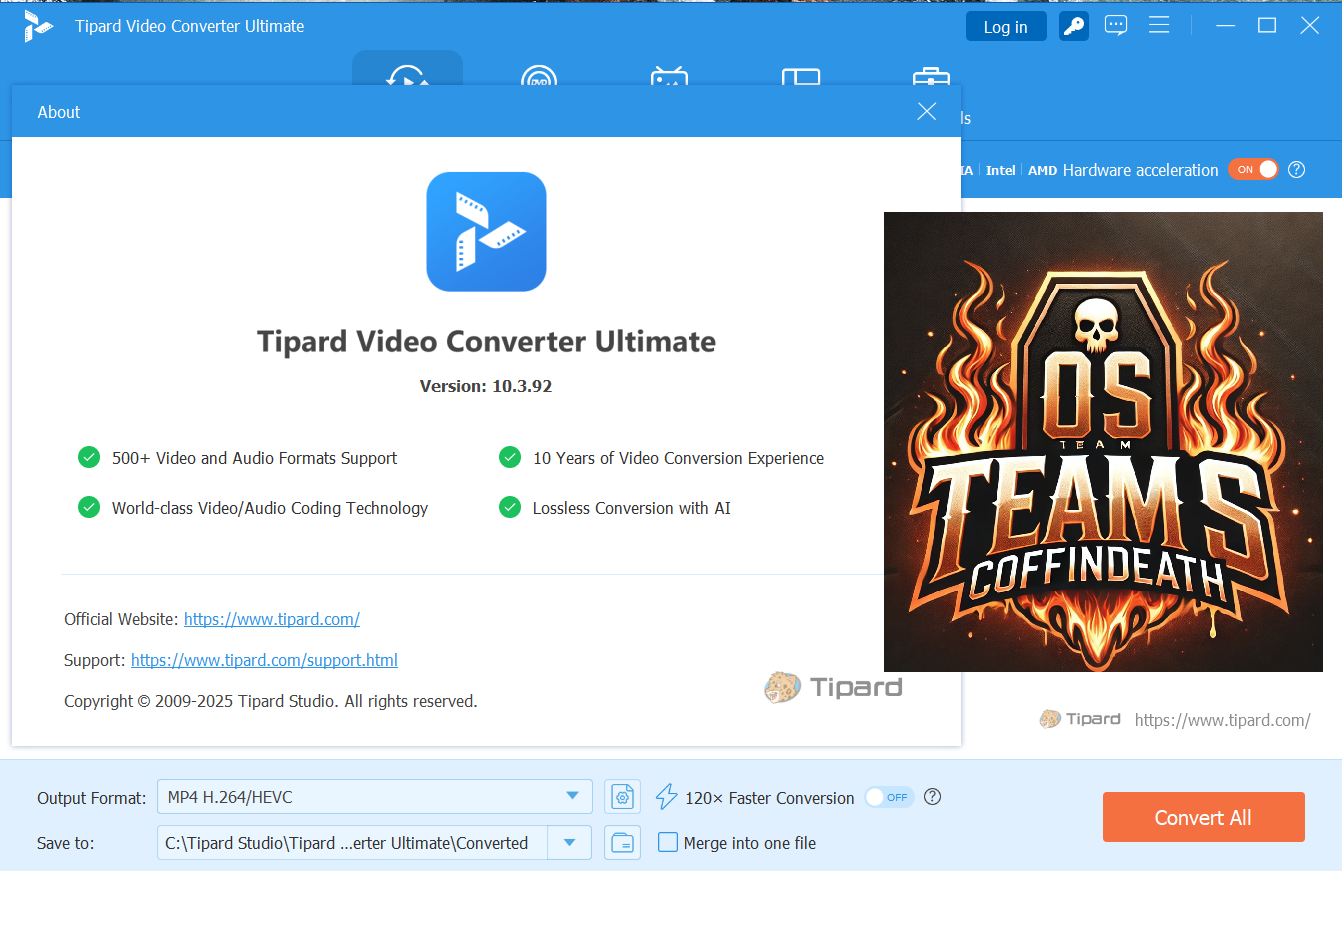The height and width of the screenshot is (937, 1342).
Task: Open the register key icon
Action: (x=1074, y=27)
